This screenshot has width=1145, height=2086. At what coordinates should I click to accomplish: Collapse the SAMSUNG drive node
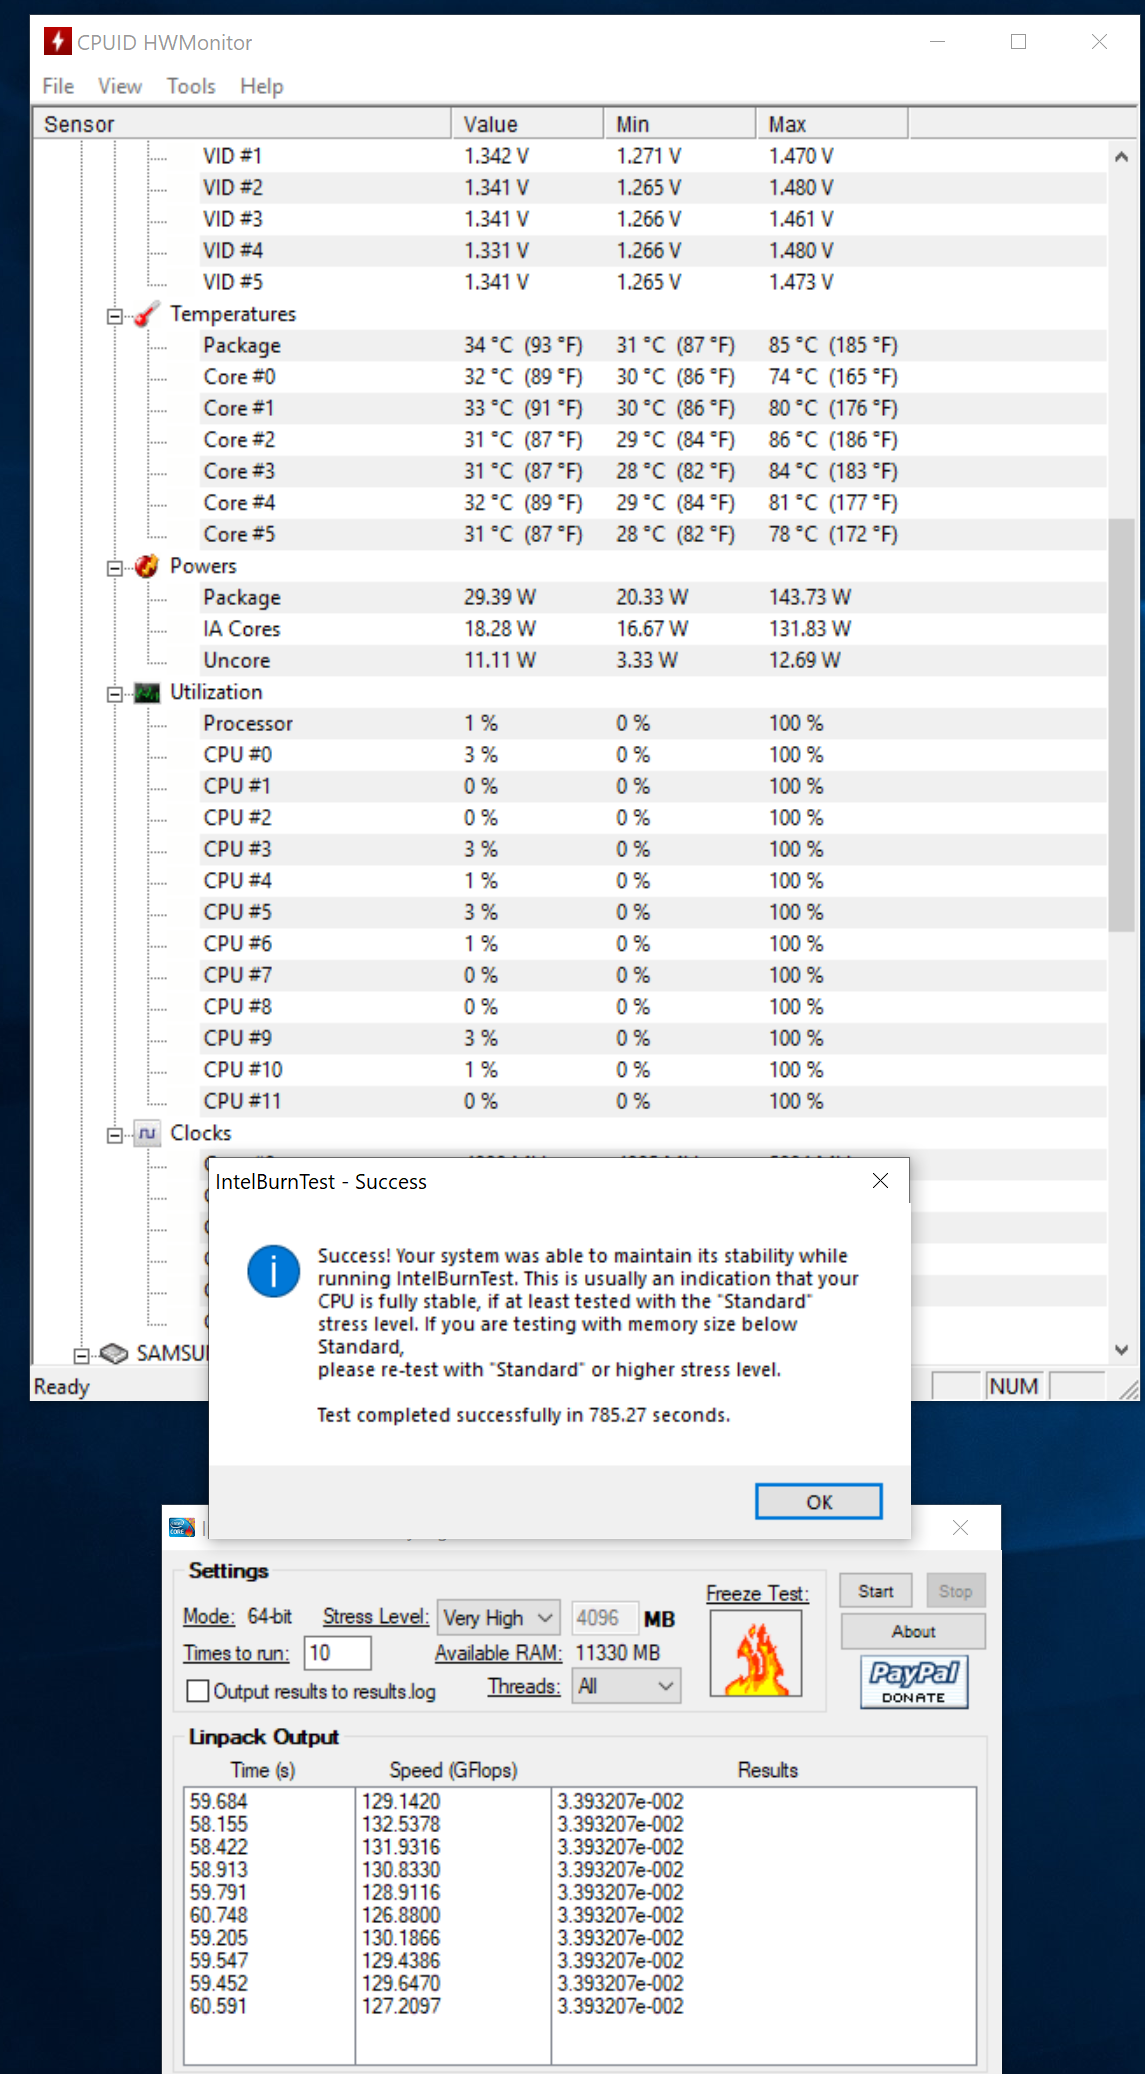81,1355
